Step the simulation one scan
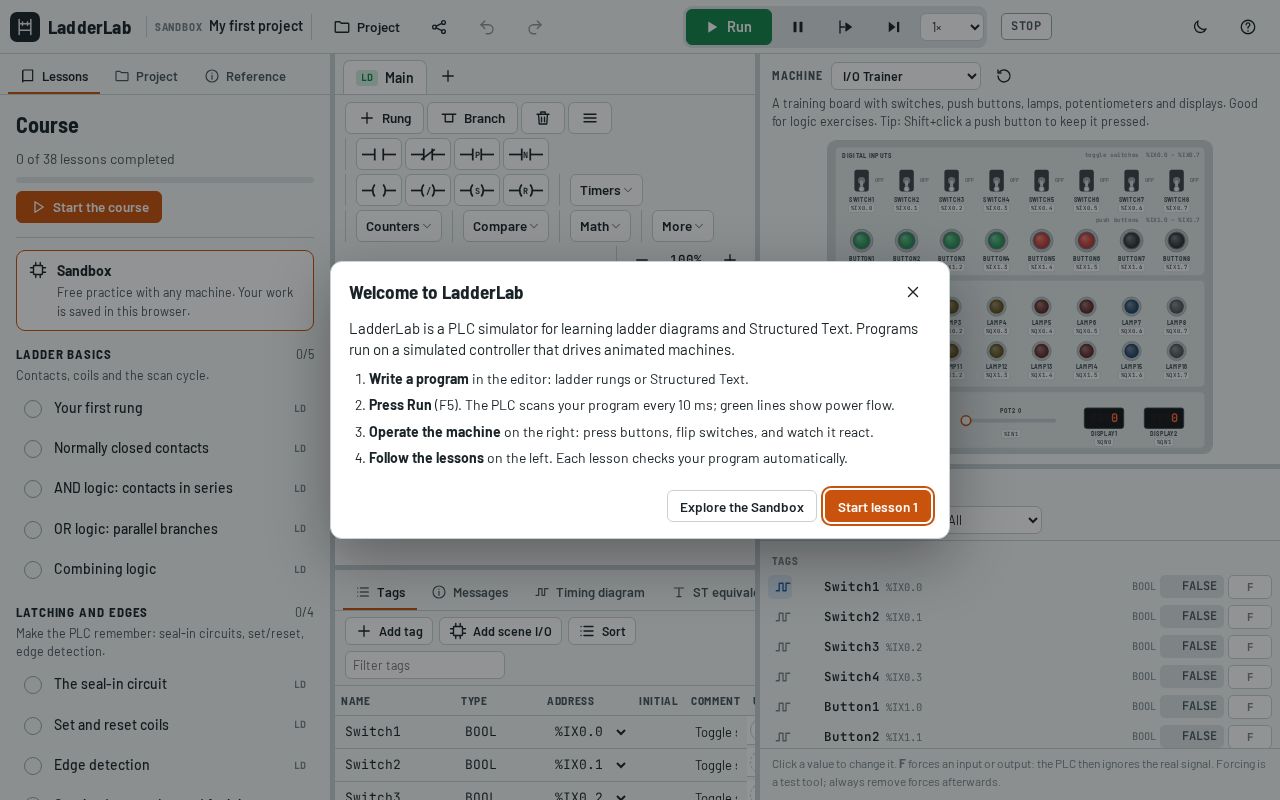Screen dimensions: 1280x800 pyautogui.click(x=846, y=27)
